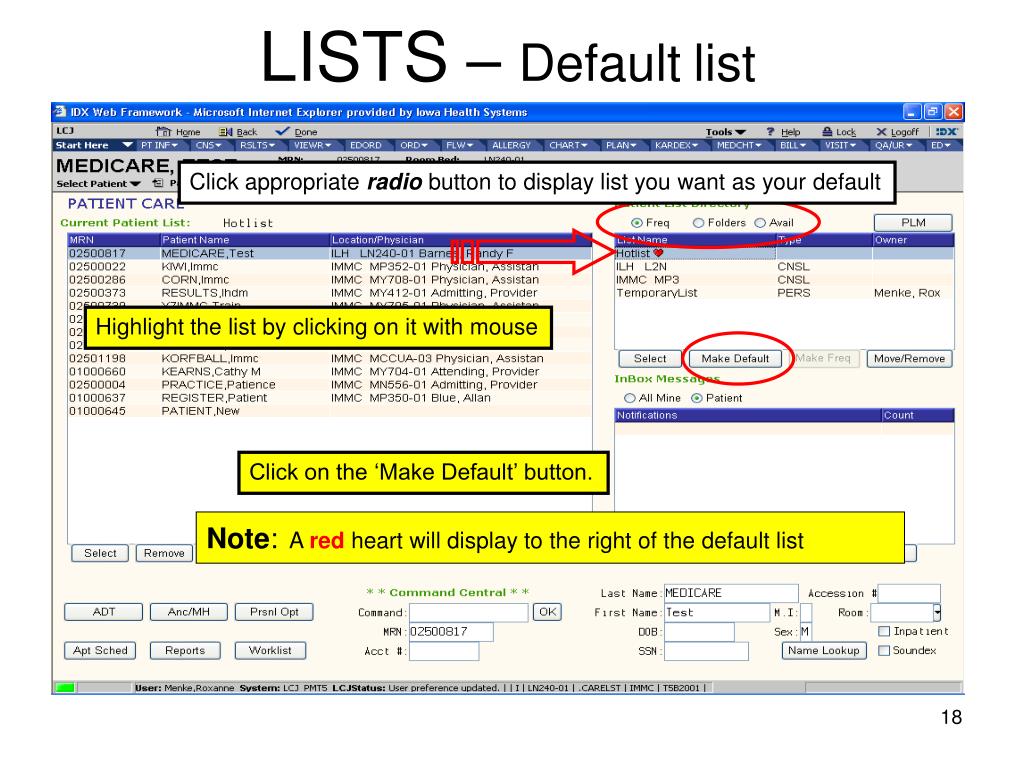Viewport: 1024px width, 768px height.
Task: Open Help with the question mark icon
Action: [x=771, y=132]
